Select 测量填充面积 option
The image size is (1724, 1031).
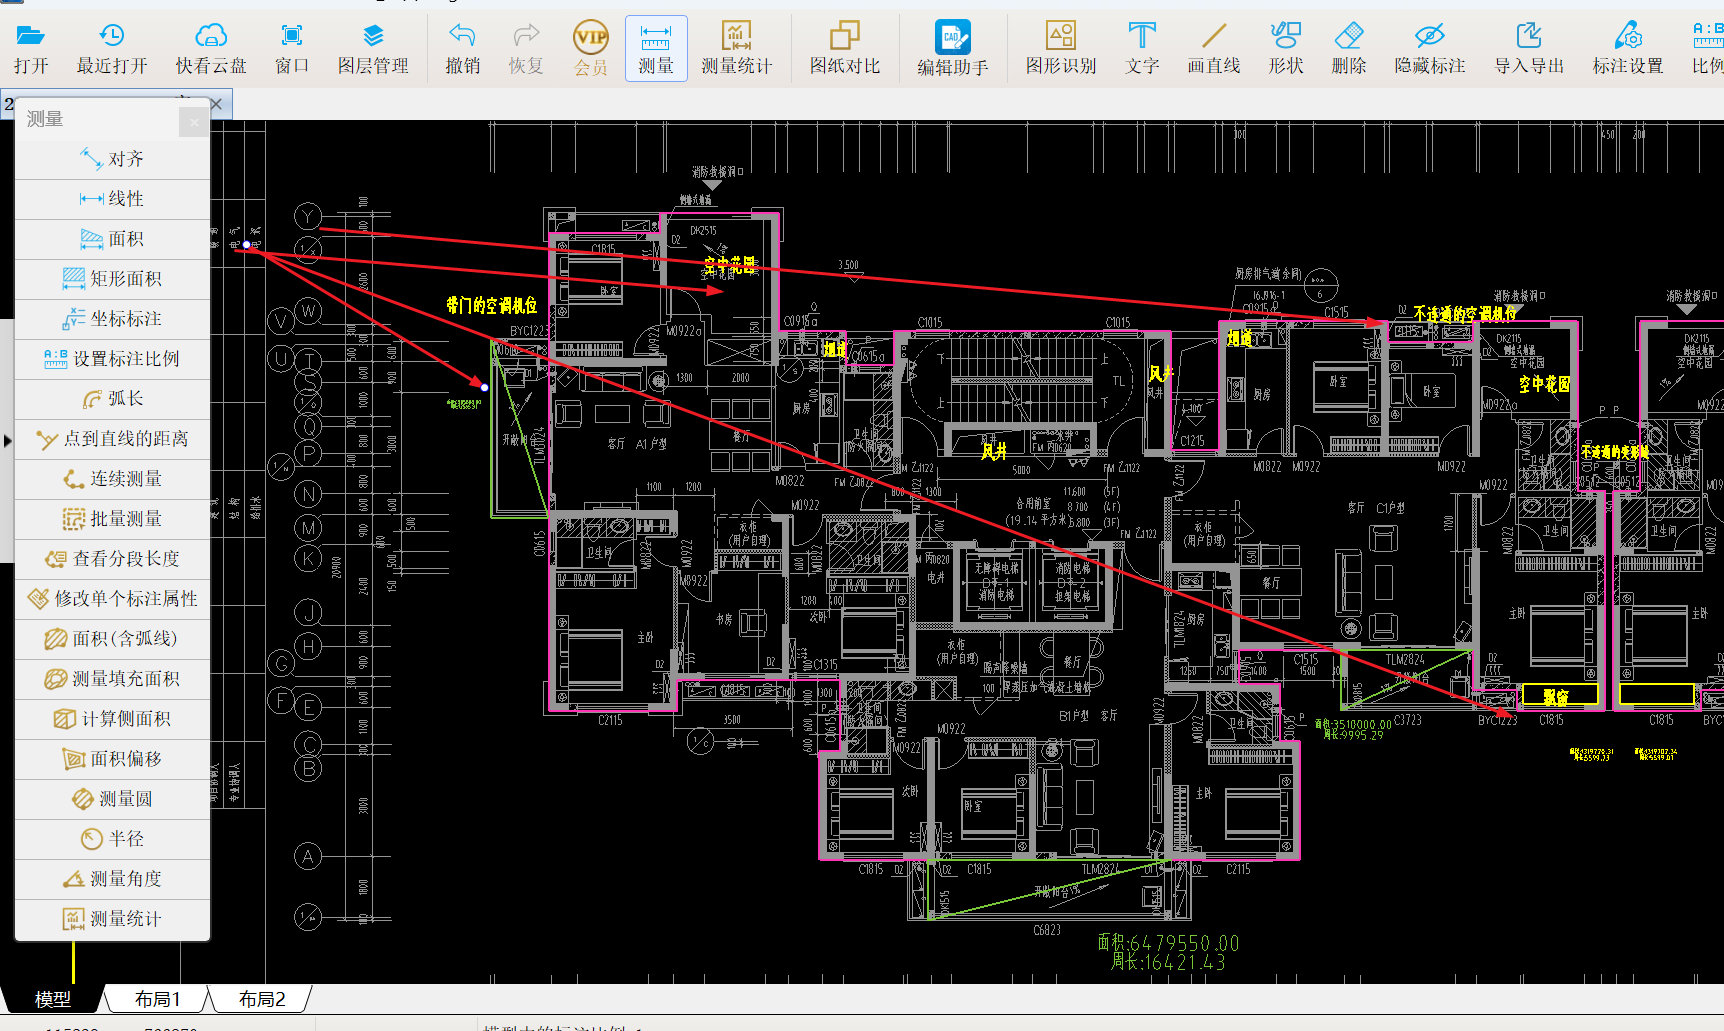pos(113,679)
